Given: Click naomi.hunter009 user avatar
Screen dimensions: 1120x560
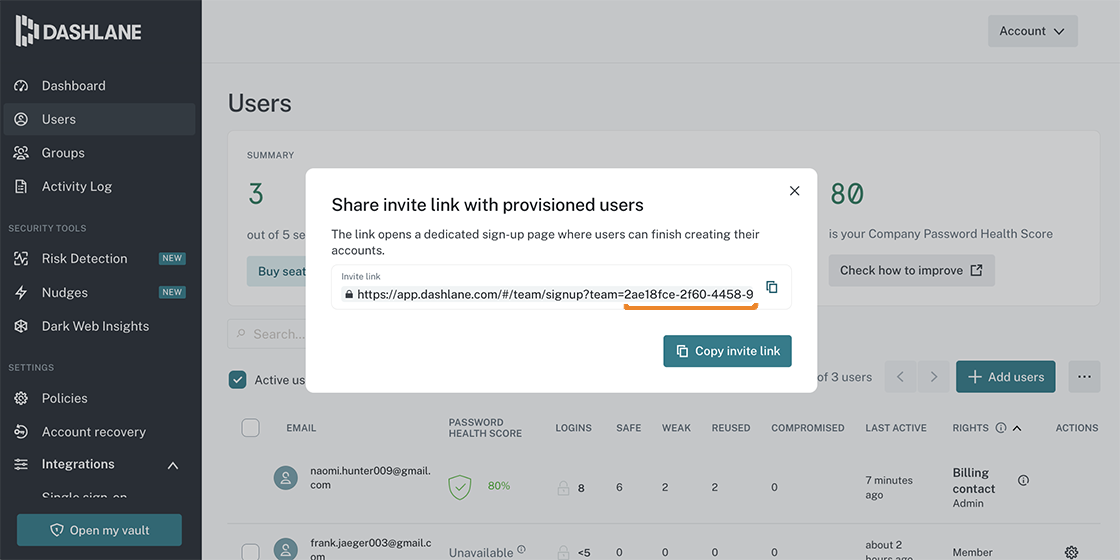Looking at the screenshot, I should pos(286,478).
